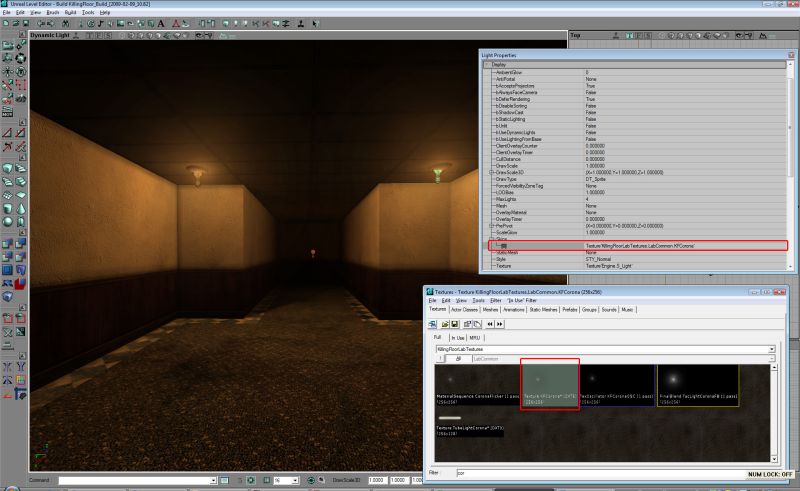Viewport: 800px width, 491px height.
Task: Click scroll down arrow in Light Properties
Action: [790, 267]
